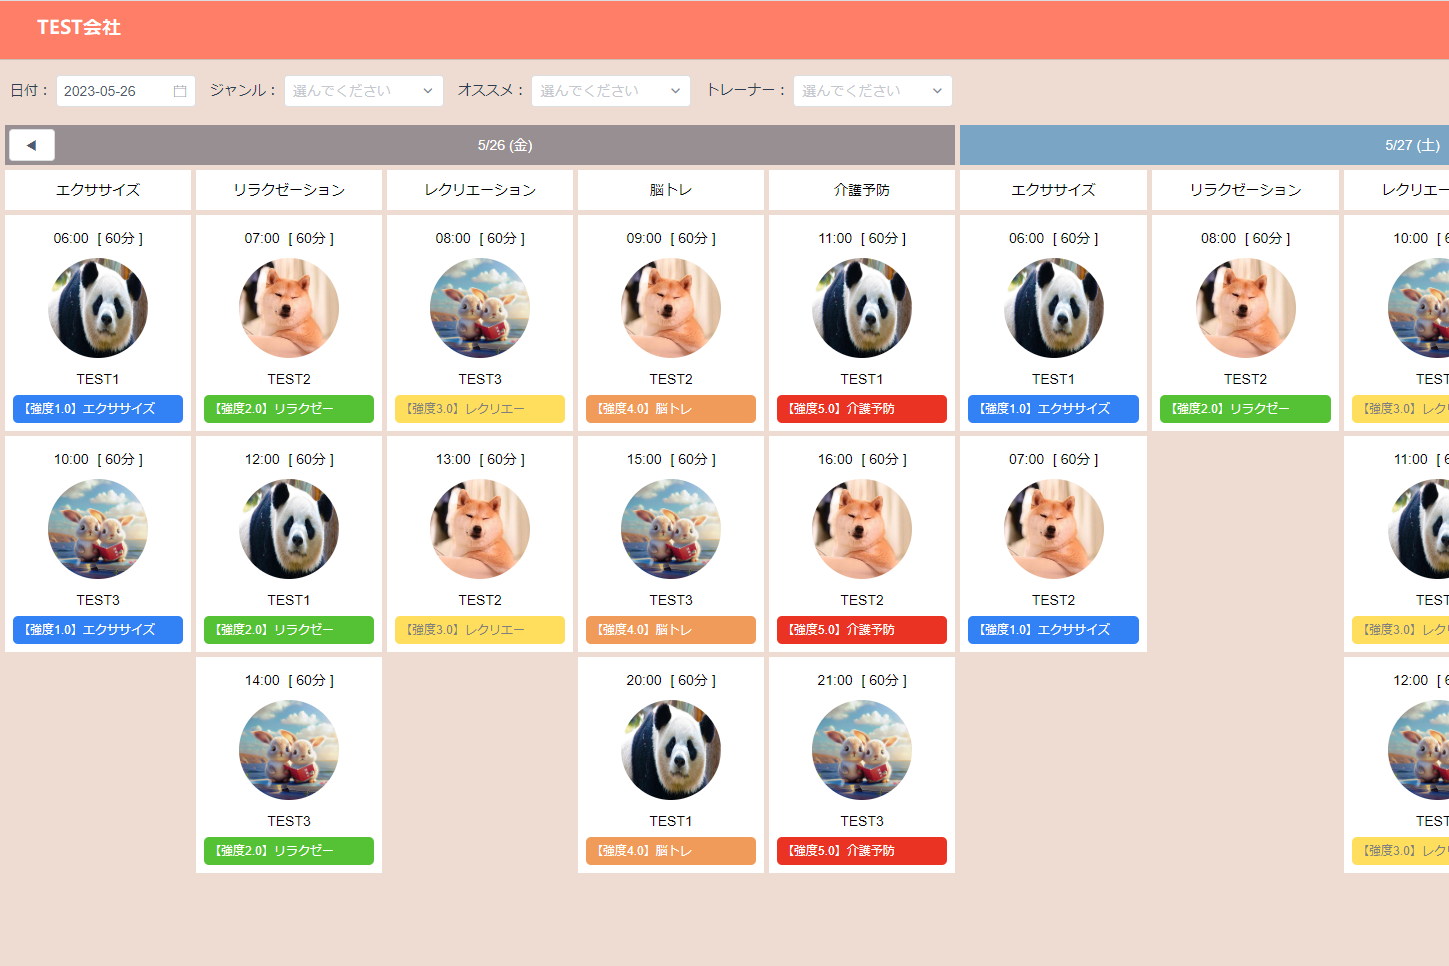Click rabbit avatar of 5/26 10:00 class

[x=98, y=529]
